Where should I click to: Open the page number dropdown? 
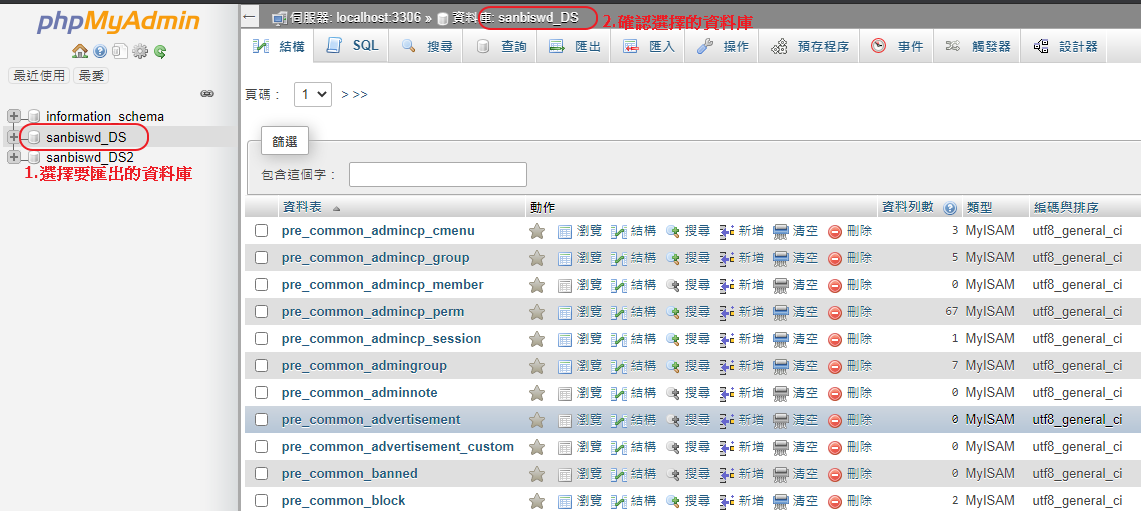click(x=313, y=94)
